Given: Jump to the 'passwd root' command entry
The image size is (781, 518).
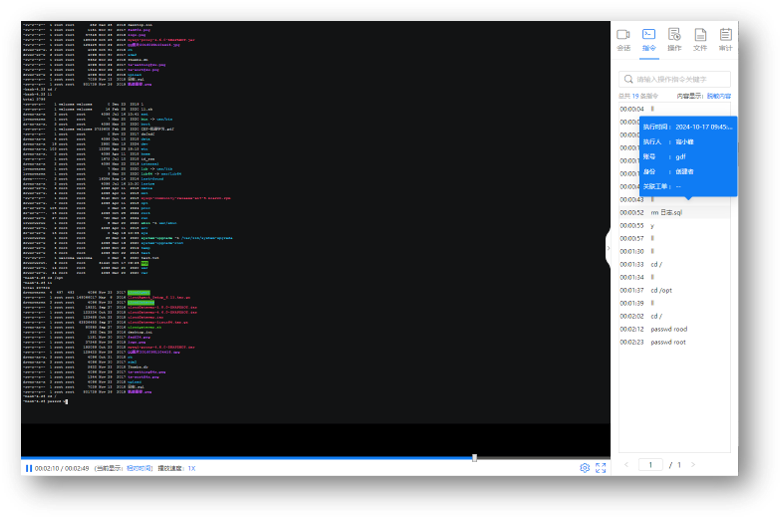Looking at the screenshot, I should (x=668, y=342).
